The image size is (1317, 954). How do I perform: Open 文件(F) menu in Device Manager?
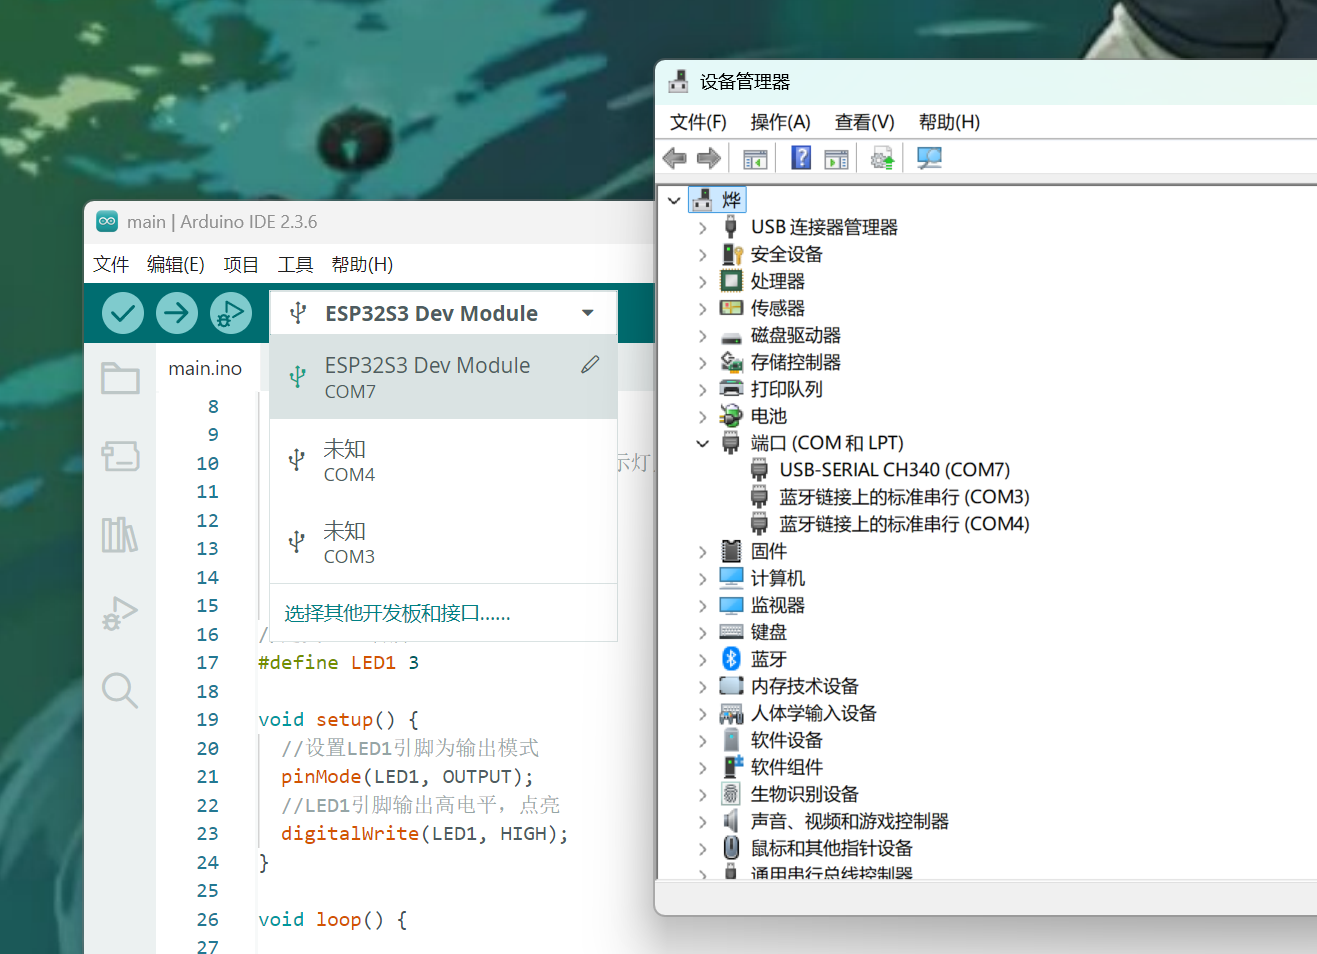click(698, 122)
